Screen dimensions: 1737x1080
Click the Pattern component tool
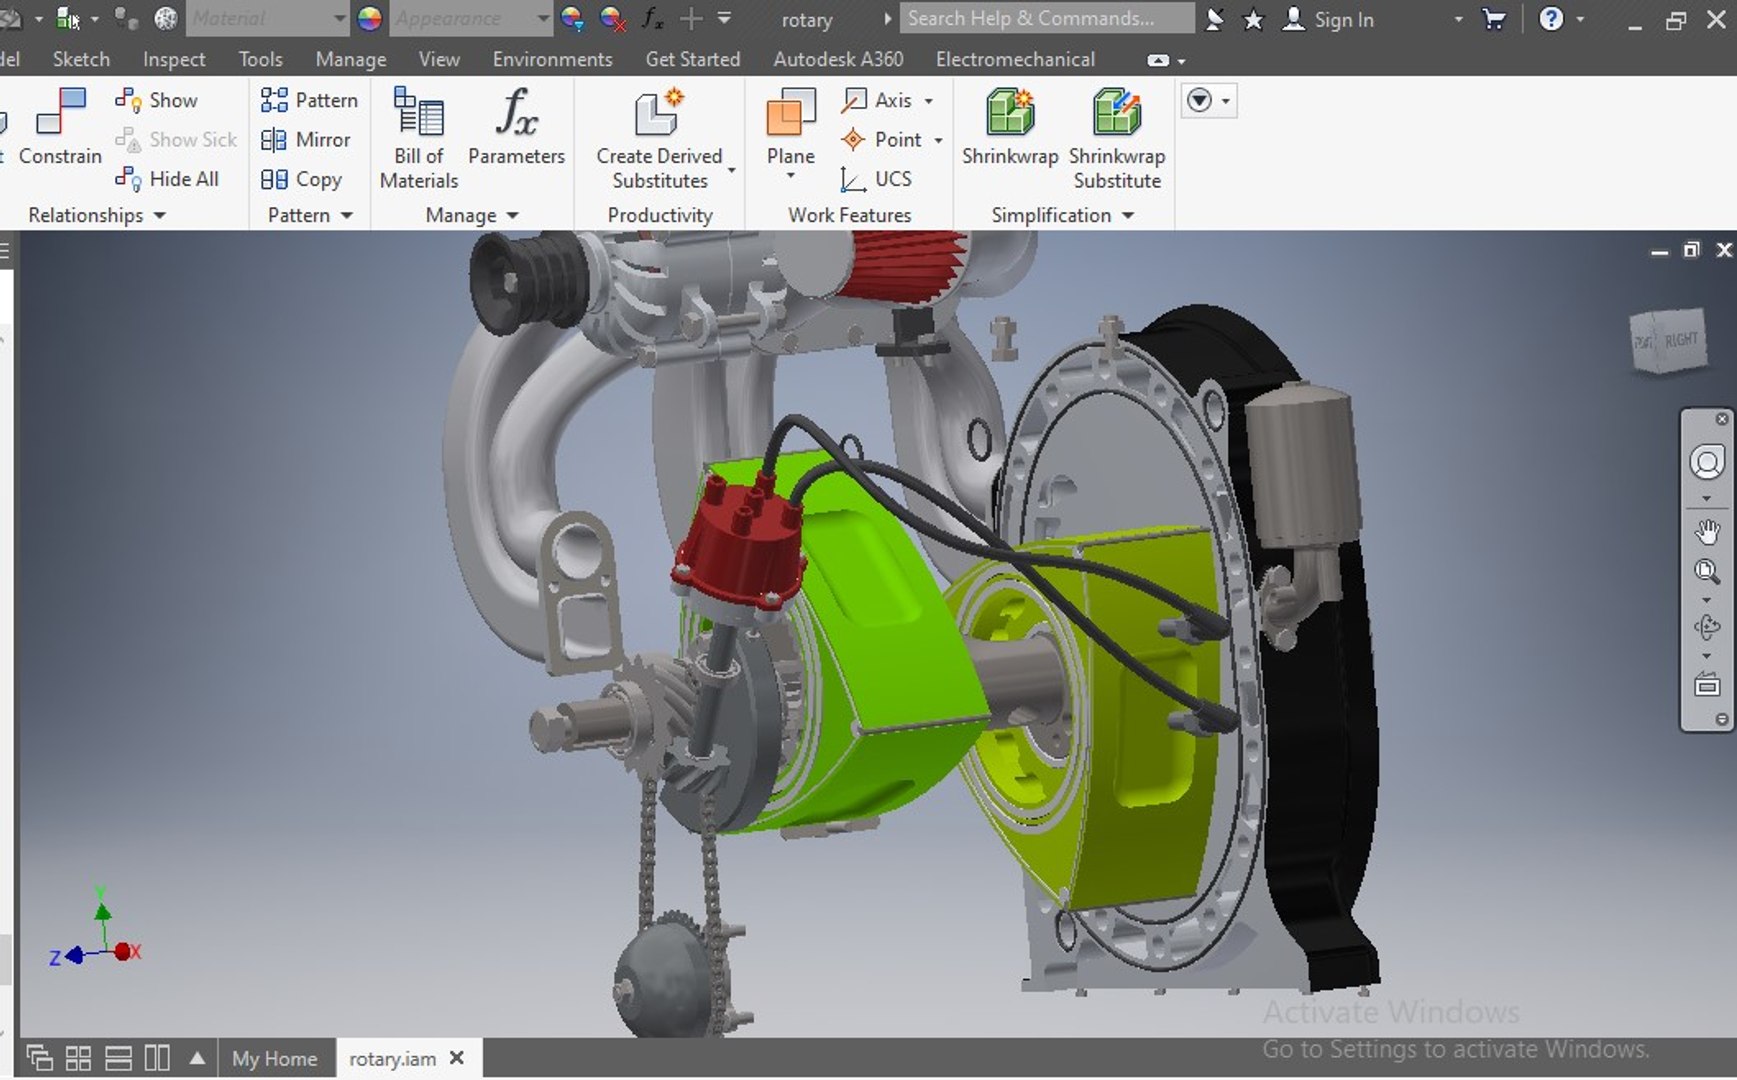[x=309, y=100]
